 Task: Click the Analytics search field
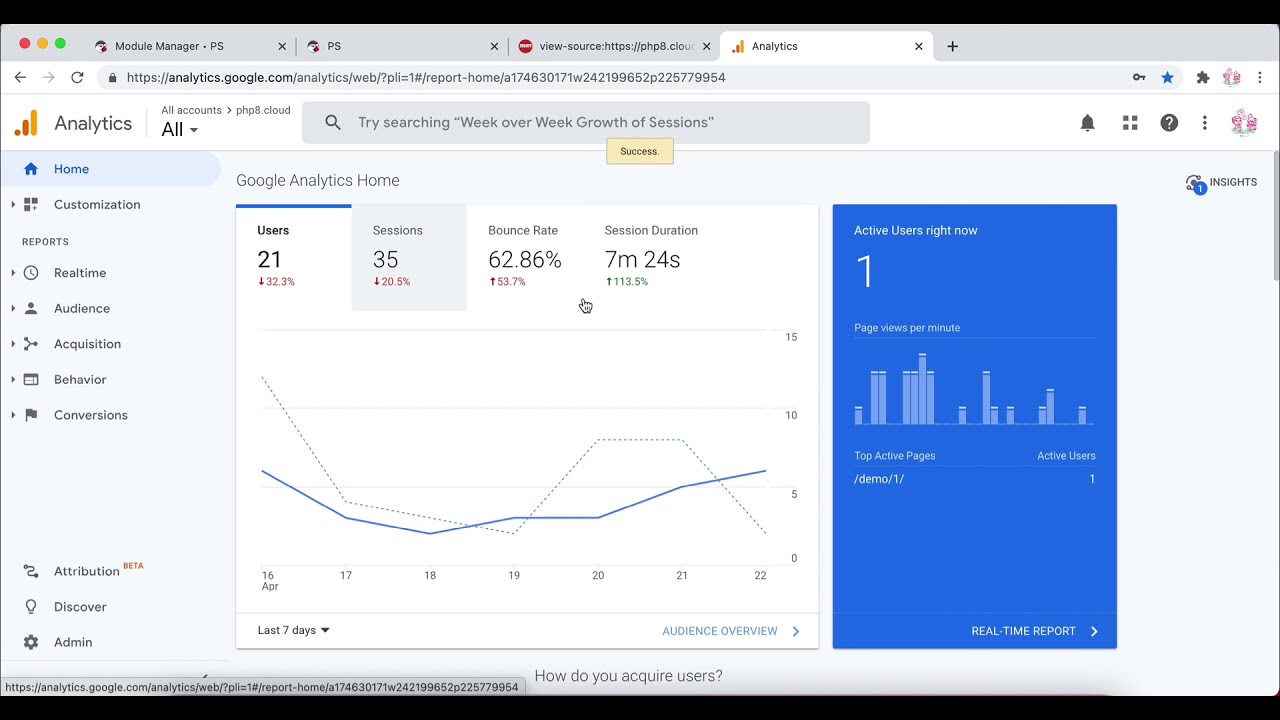click(586, 122)
